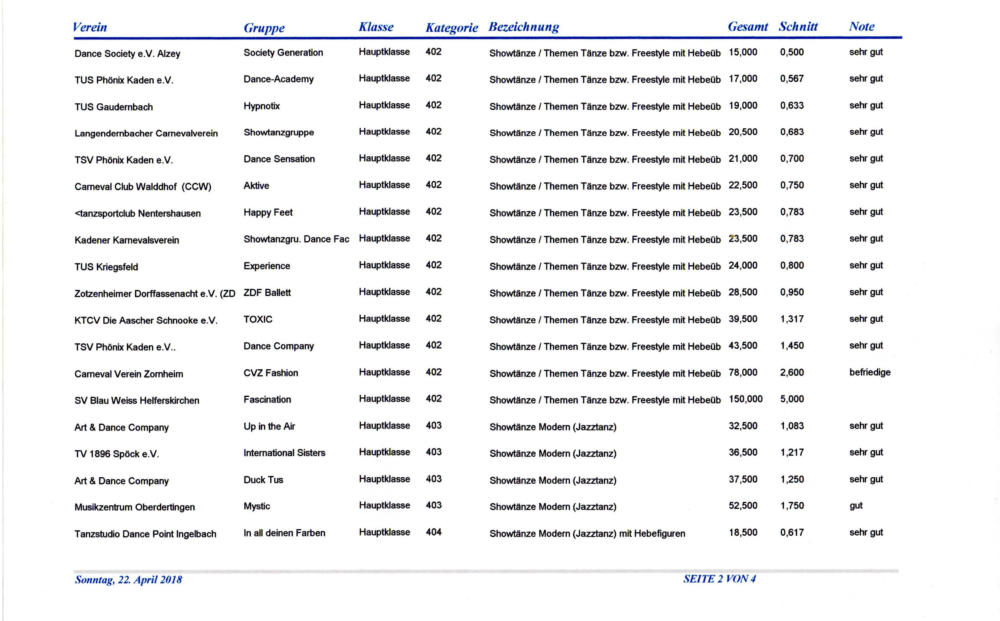
Task: Click the Gesamt column header
Action: 747,27
